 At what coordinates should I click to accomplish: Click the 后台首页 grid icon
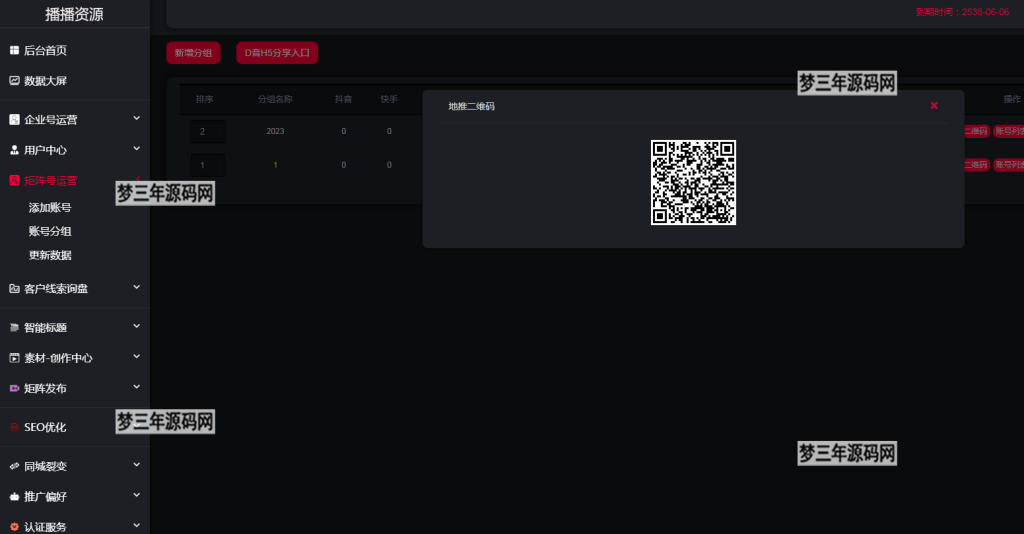click(14, 50)
